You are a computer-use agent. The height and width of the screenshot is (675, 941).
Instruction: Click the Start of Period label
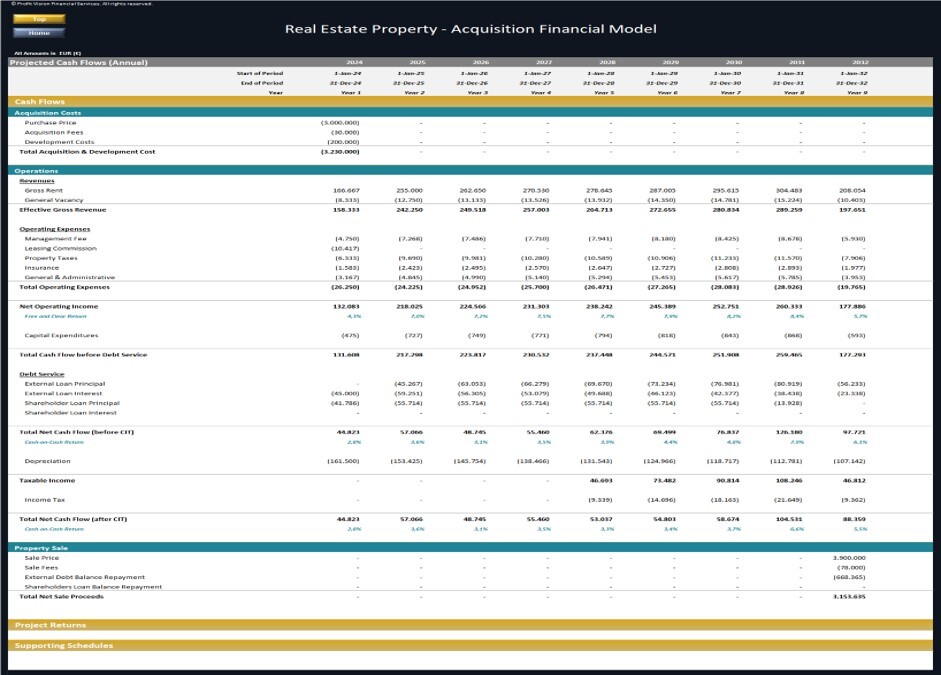pyautogui.click(x=260, y=74)
